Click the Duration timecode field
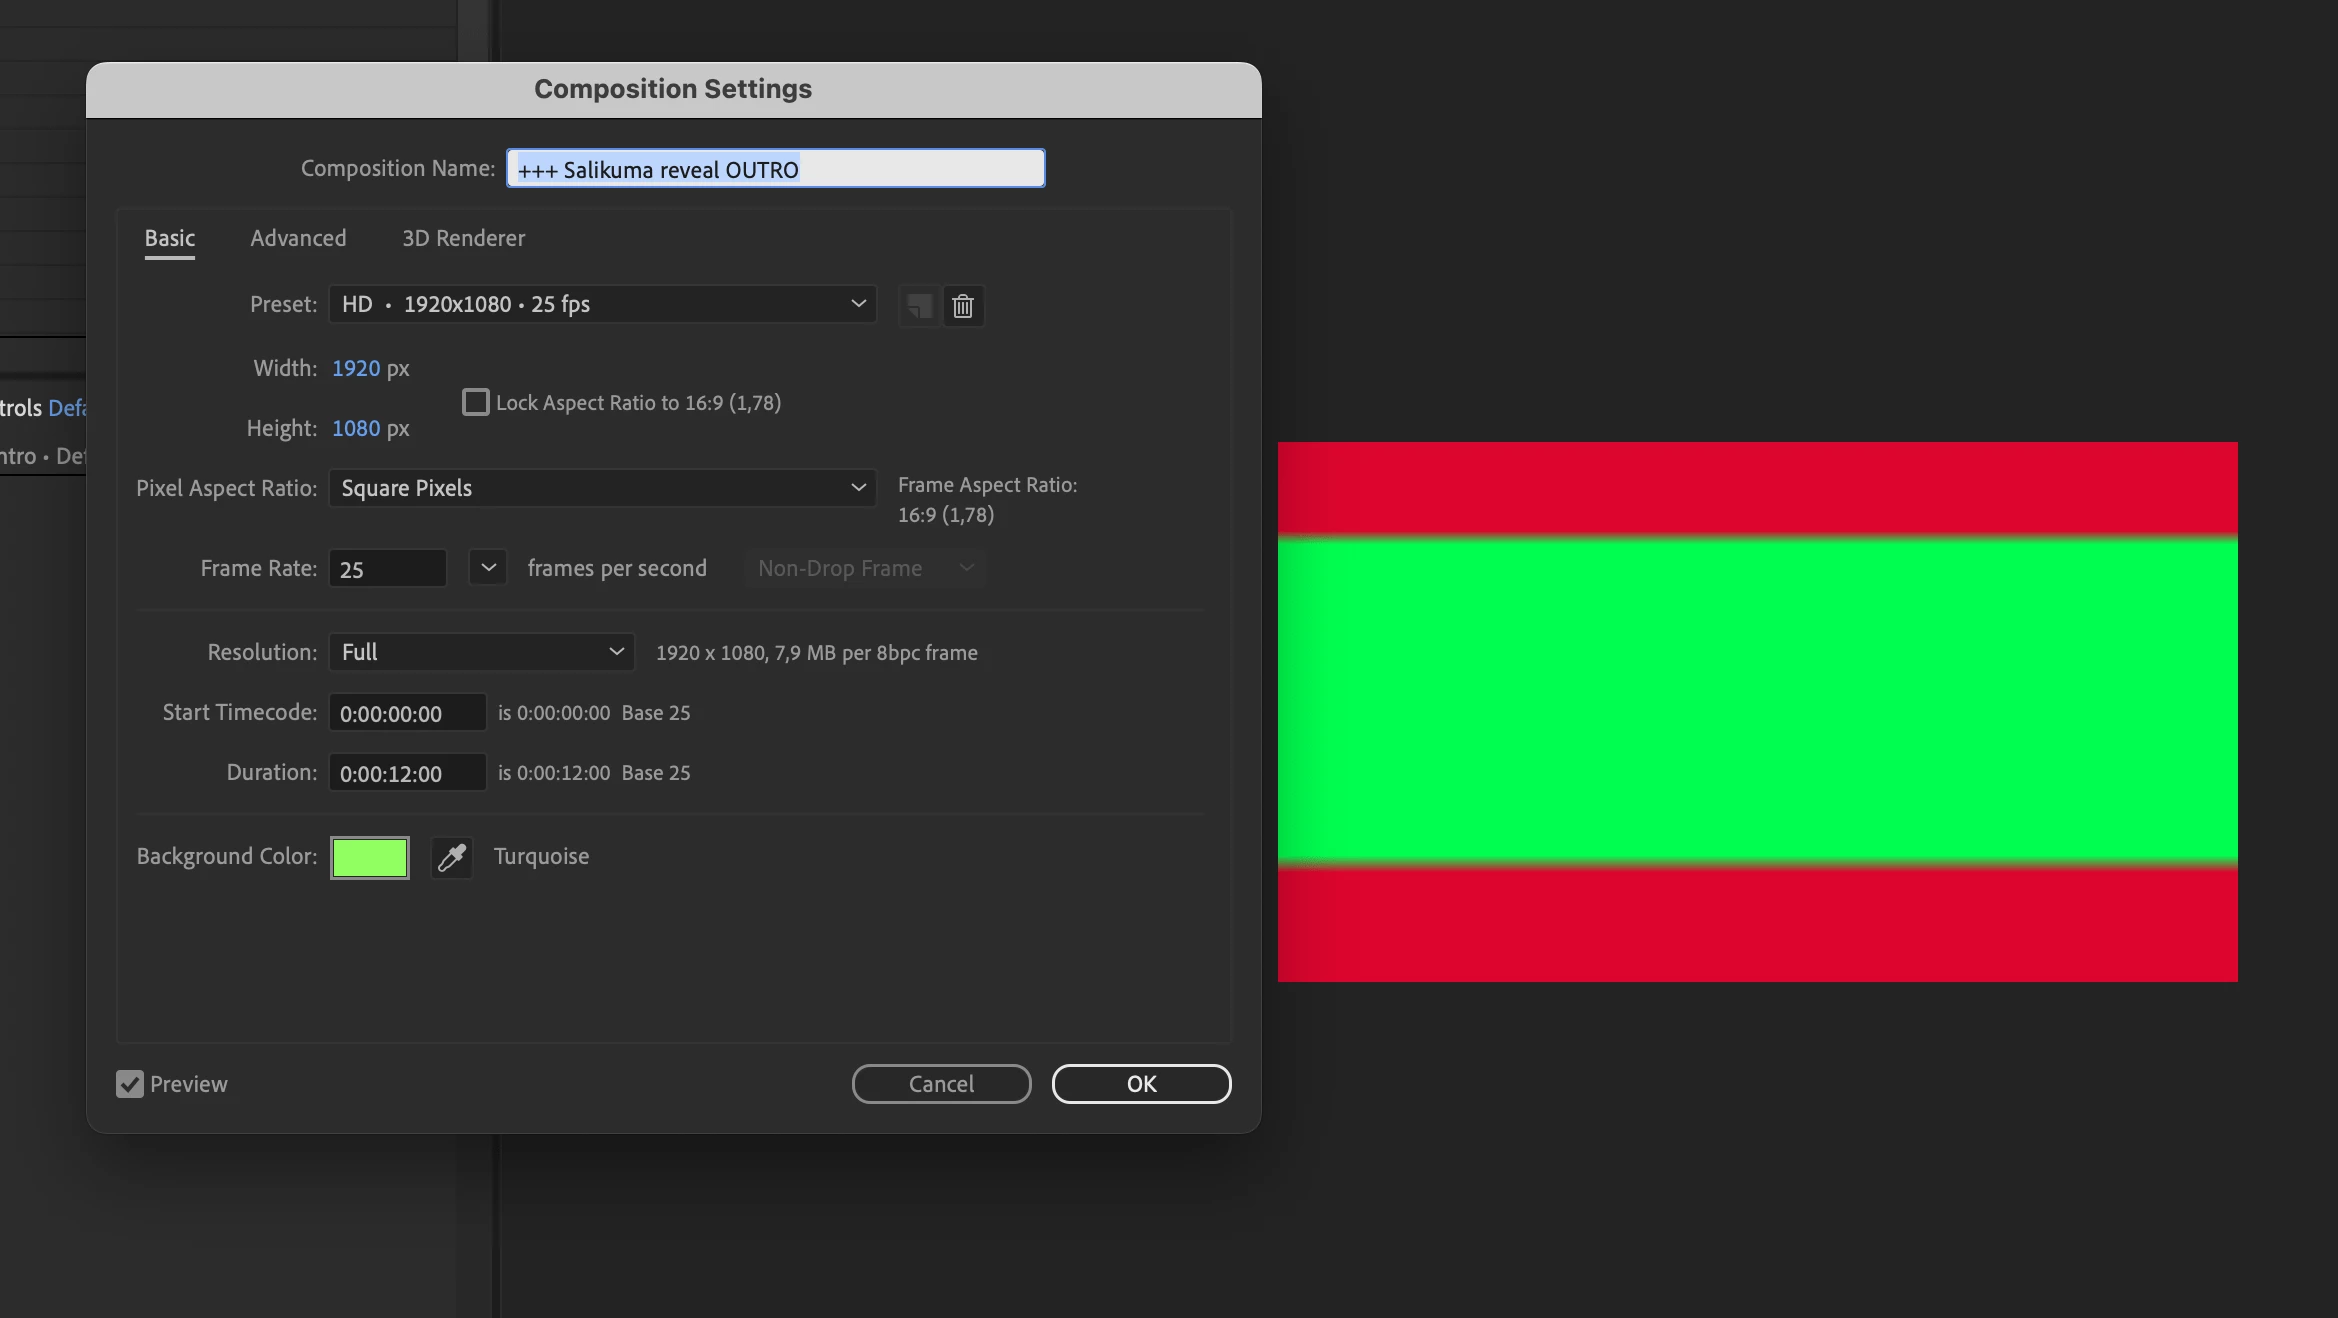The width and height of the screenshot is (2338, 1318). pyautogui.click(x=407, y=773)
